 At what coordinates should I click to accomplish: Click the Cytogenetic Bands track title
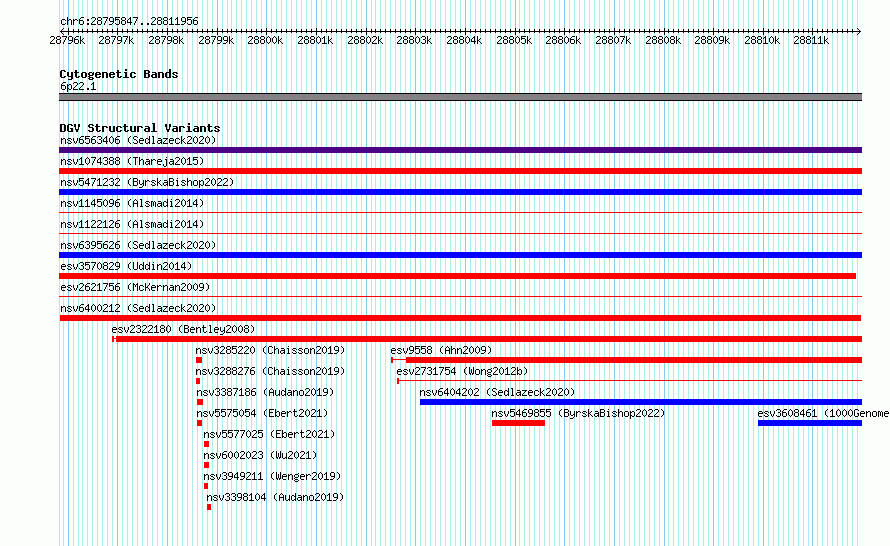119,74
